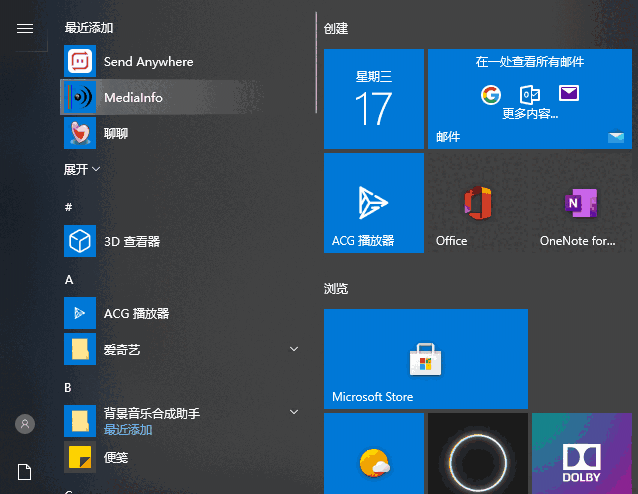This screenshot has width=638, height=494.
Task: Click the letter B section header
Action: 68,388
